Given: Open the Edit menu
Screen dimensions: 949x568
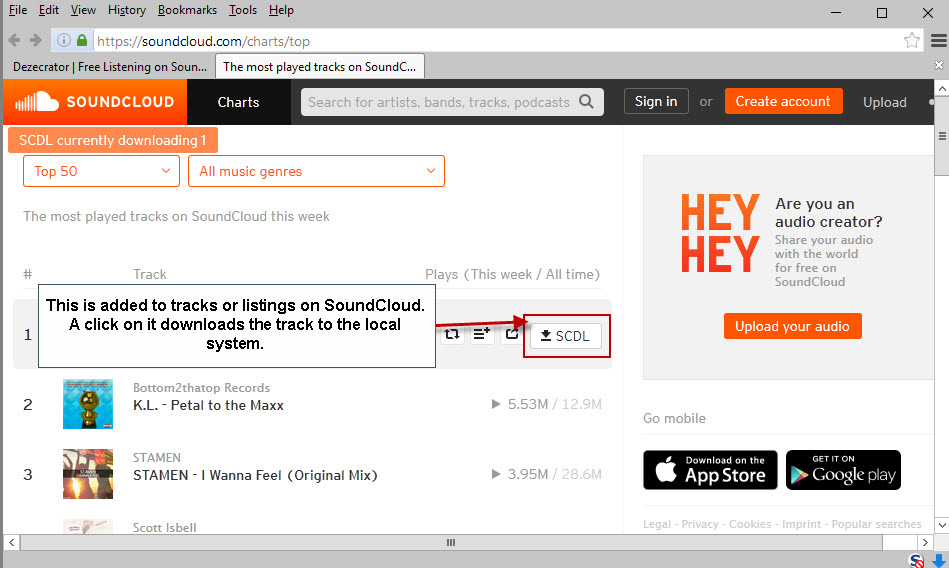Looking at the screenshot, I should click(x=48, y=10).
